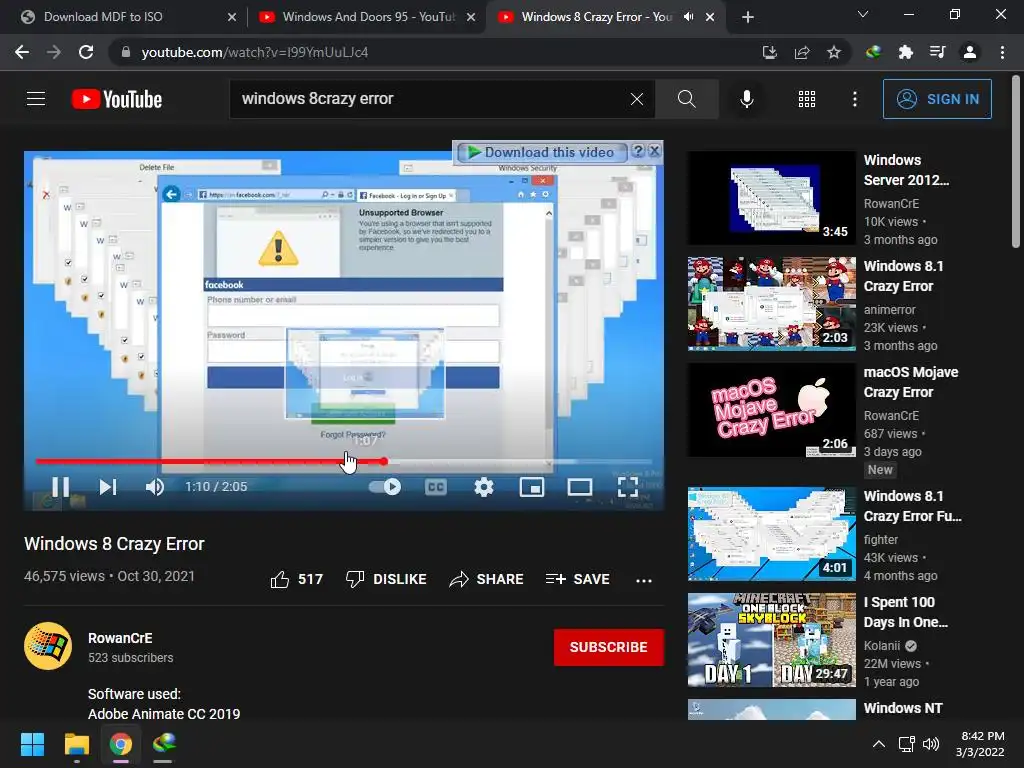Image resolution: width=1024 pixels, height=768 pixels.
Task: Start voice search with the microphone
Action: pos(746,99)
